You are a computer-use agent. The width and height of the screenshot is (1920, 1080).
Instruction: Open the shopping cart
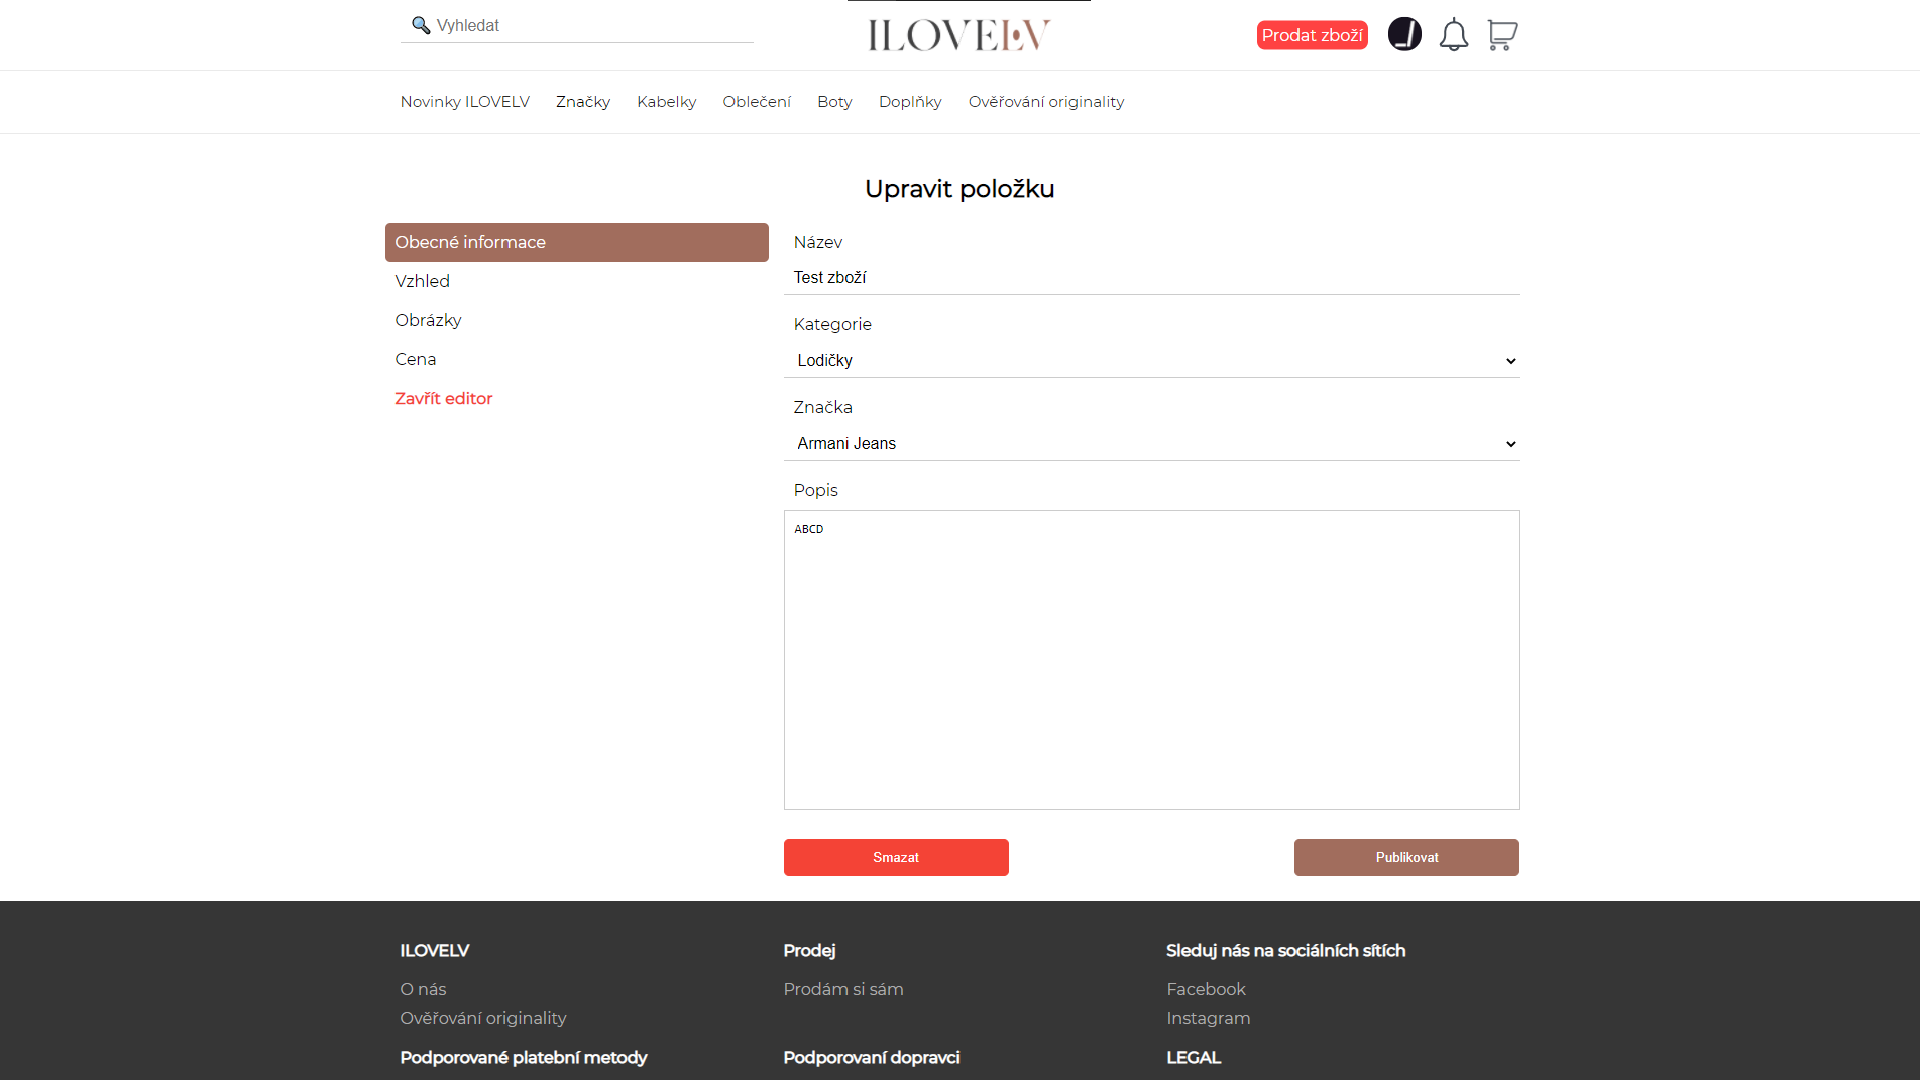pos(1501,35)
